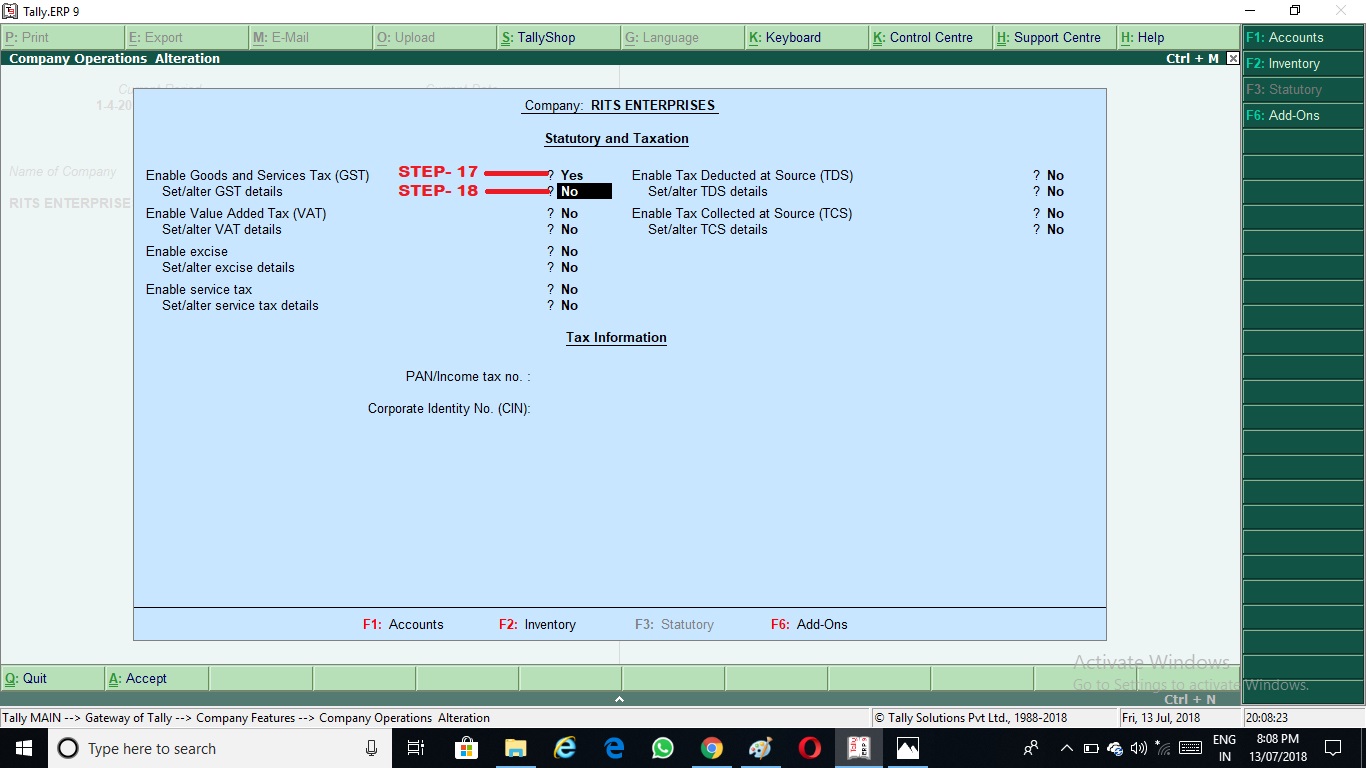Click F6: Add-Ons at form bottom
This screenshot has width=1366, height=768.
(x=809, y=624)
